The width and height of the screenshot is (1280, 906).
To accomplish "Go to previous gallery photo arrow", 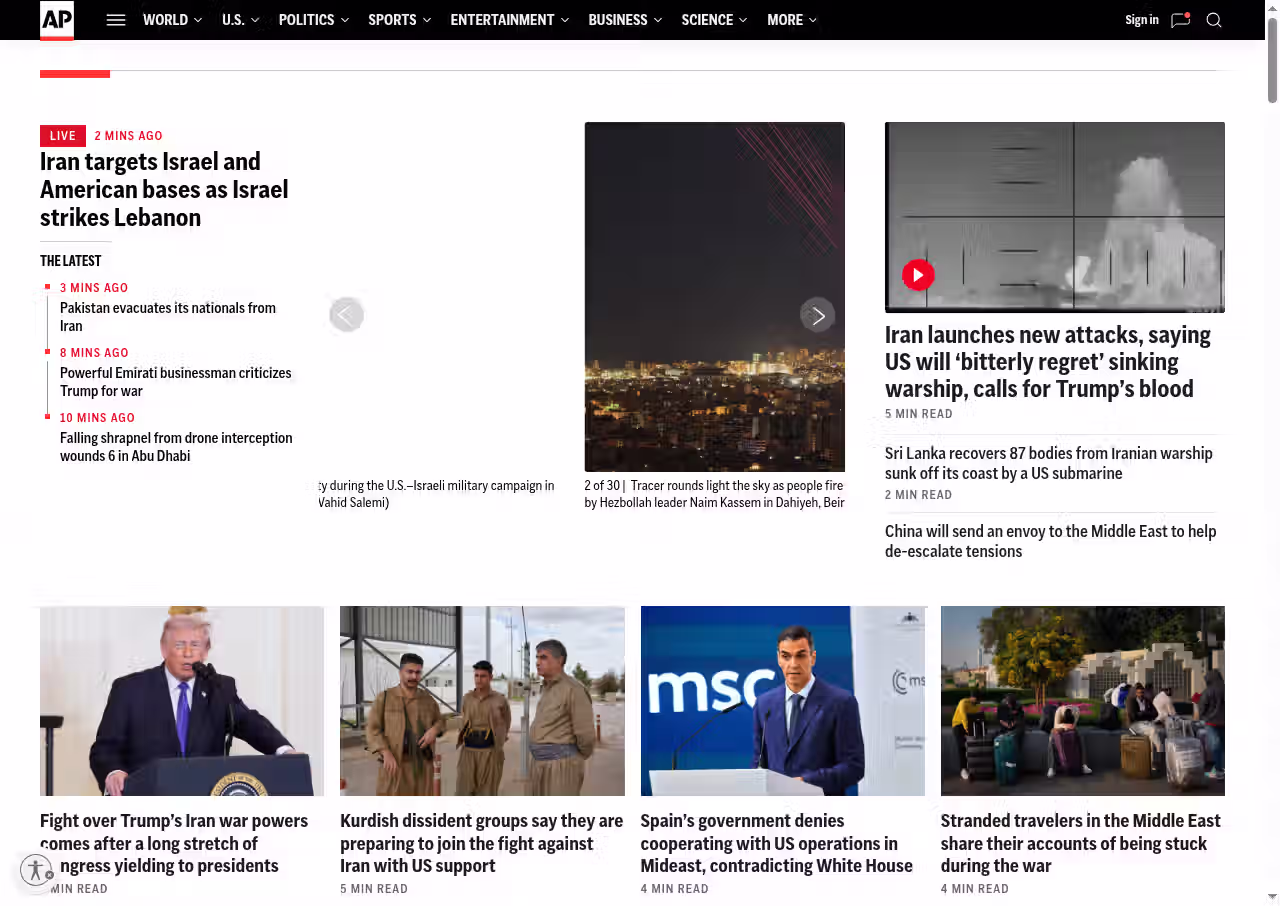I will click(346, 315).
